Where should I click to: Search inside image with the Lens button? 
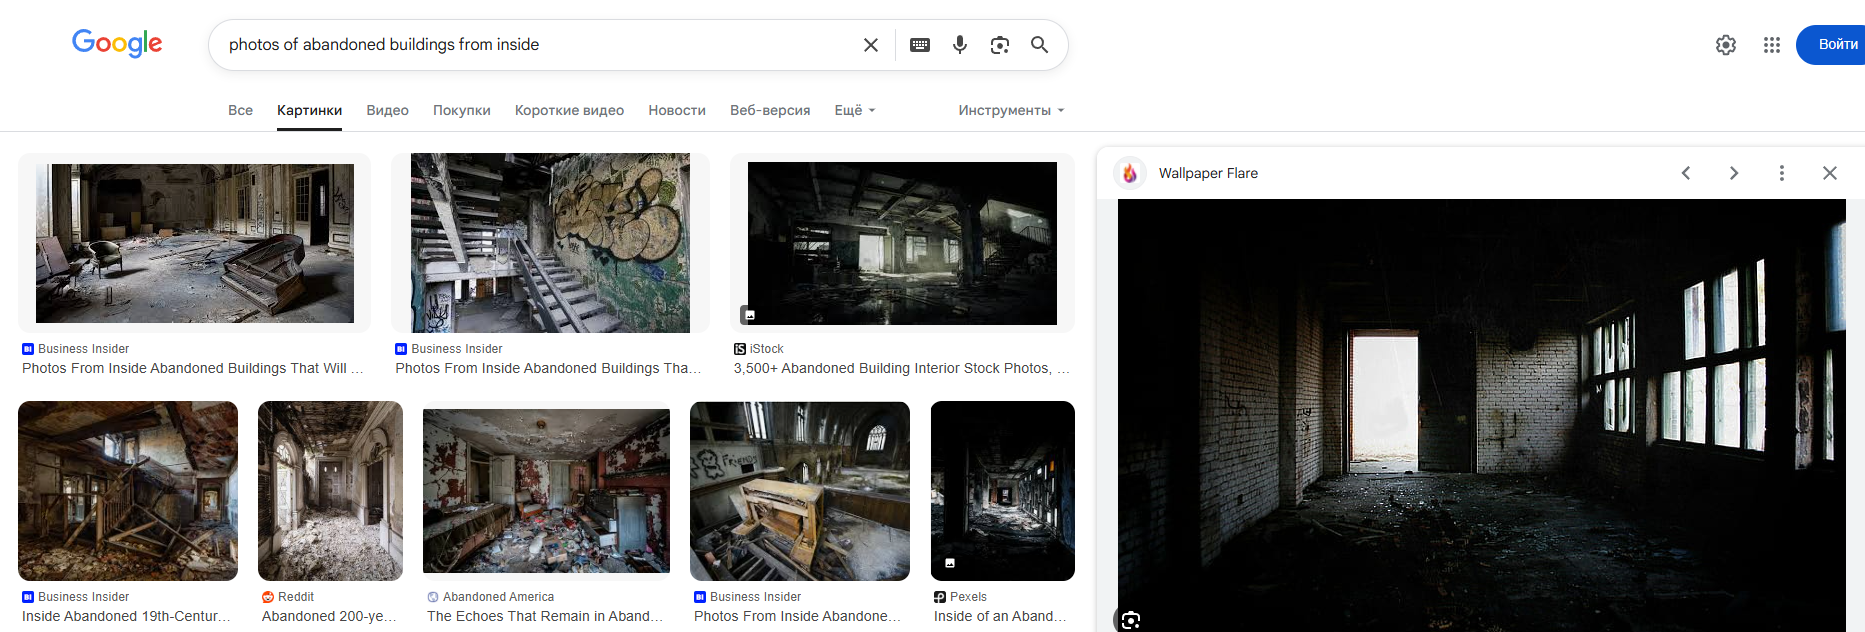tap(1131, 620)
